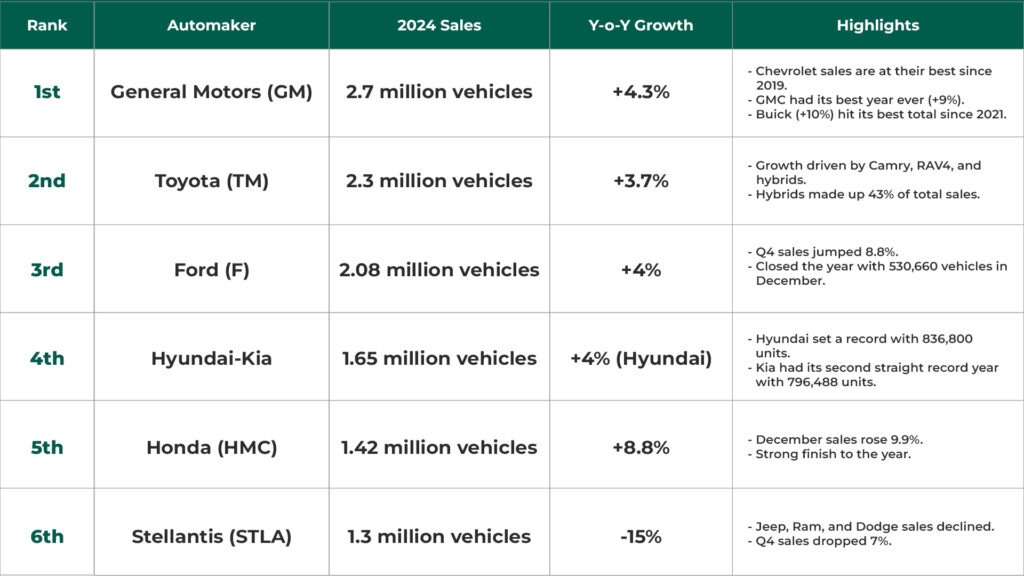Click the -15% growth value for Stellantis
This screenshot has width=1024, height=576.
[641, 535]
